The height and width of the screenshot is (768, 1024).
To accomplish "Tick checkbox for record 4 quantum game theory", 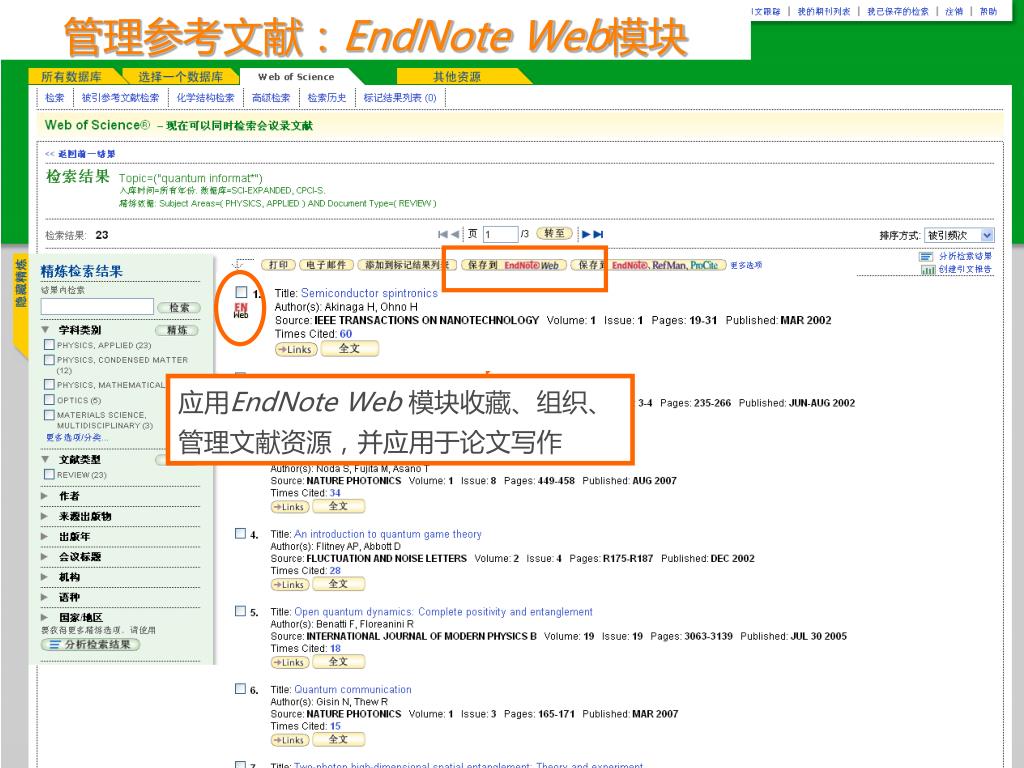I will pos(240,534).
